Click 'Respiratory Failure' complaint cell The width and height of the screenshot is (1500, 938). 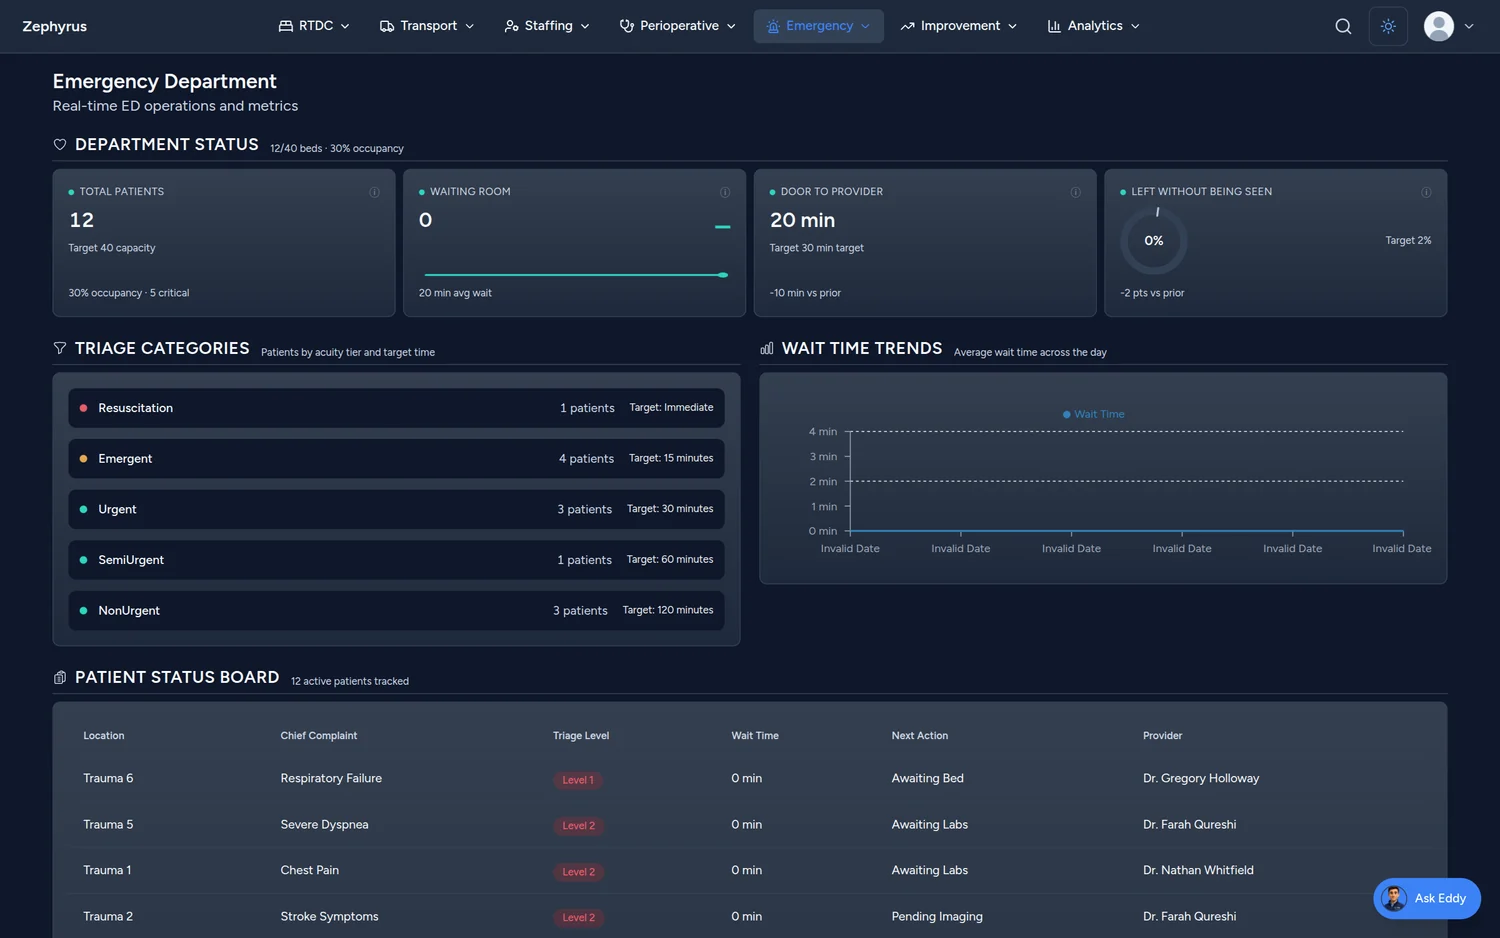(x=331, y=778)
